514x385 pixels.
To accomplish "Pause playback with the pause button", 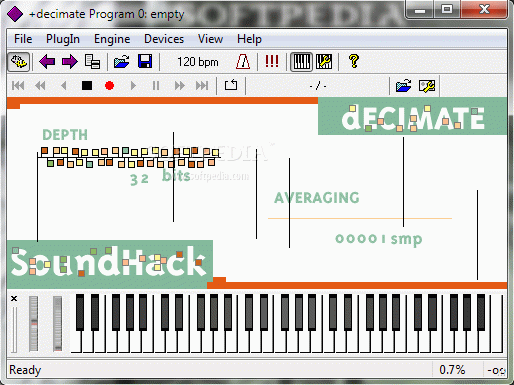I will [156, 86].
